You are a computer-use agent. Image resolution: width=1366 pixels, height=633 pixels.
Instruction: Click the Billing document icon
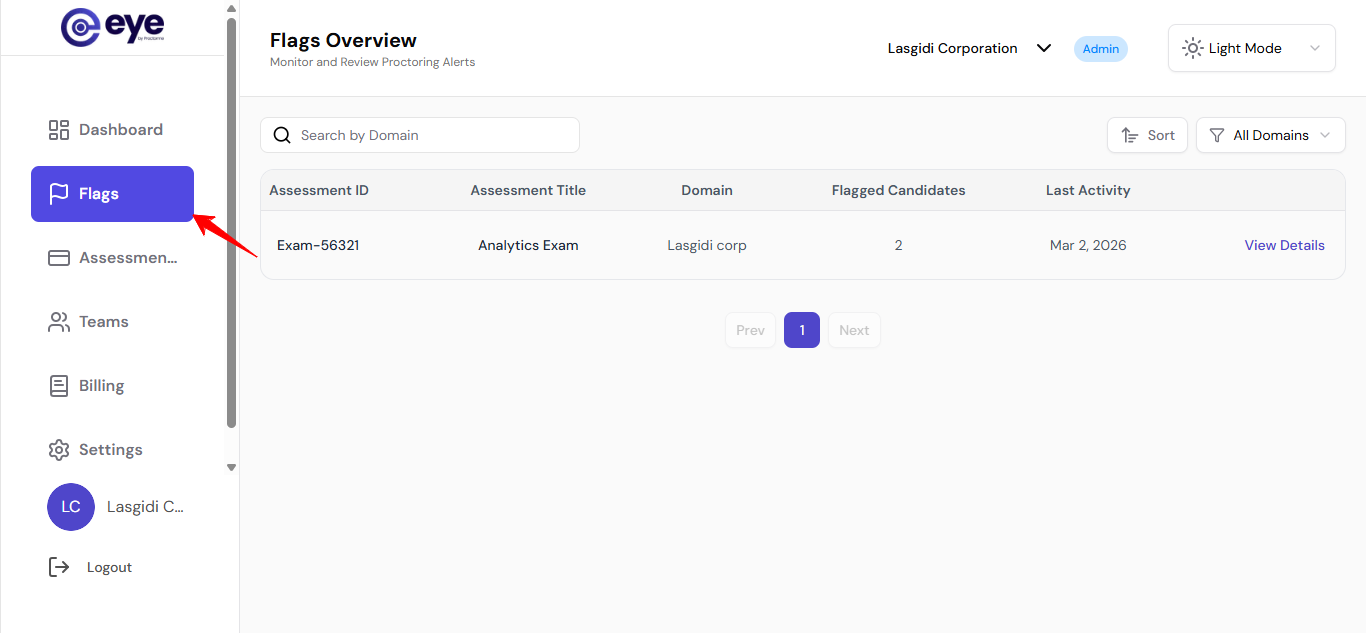pos(59,386)
